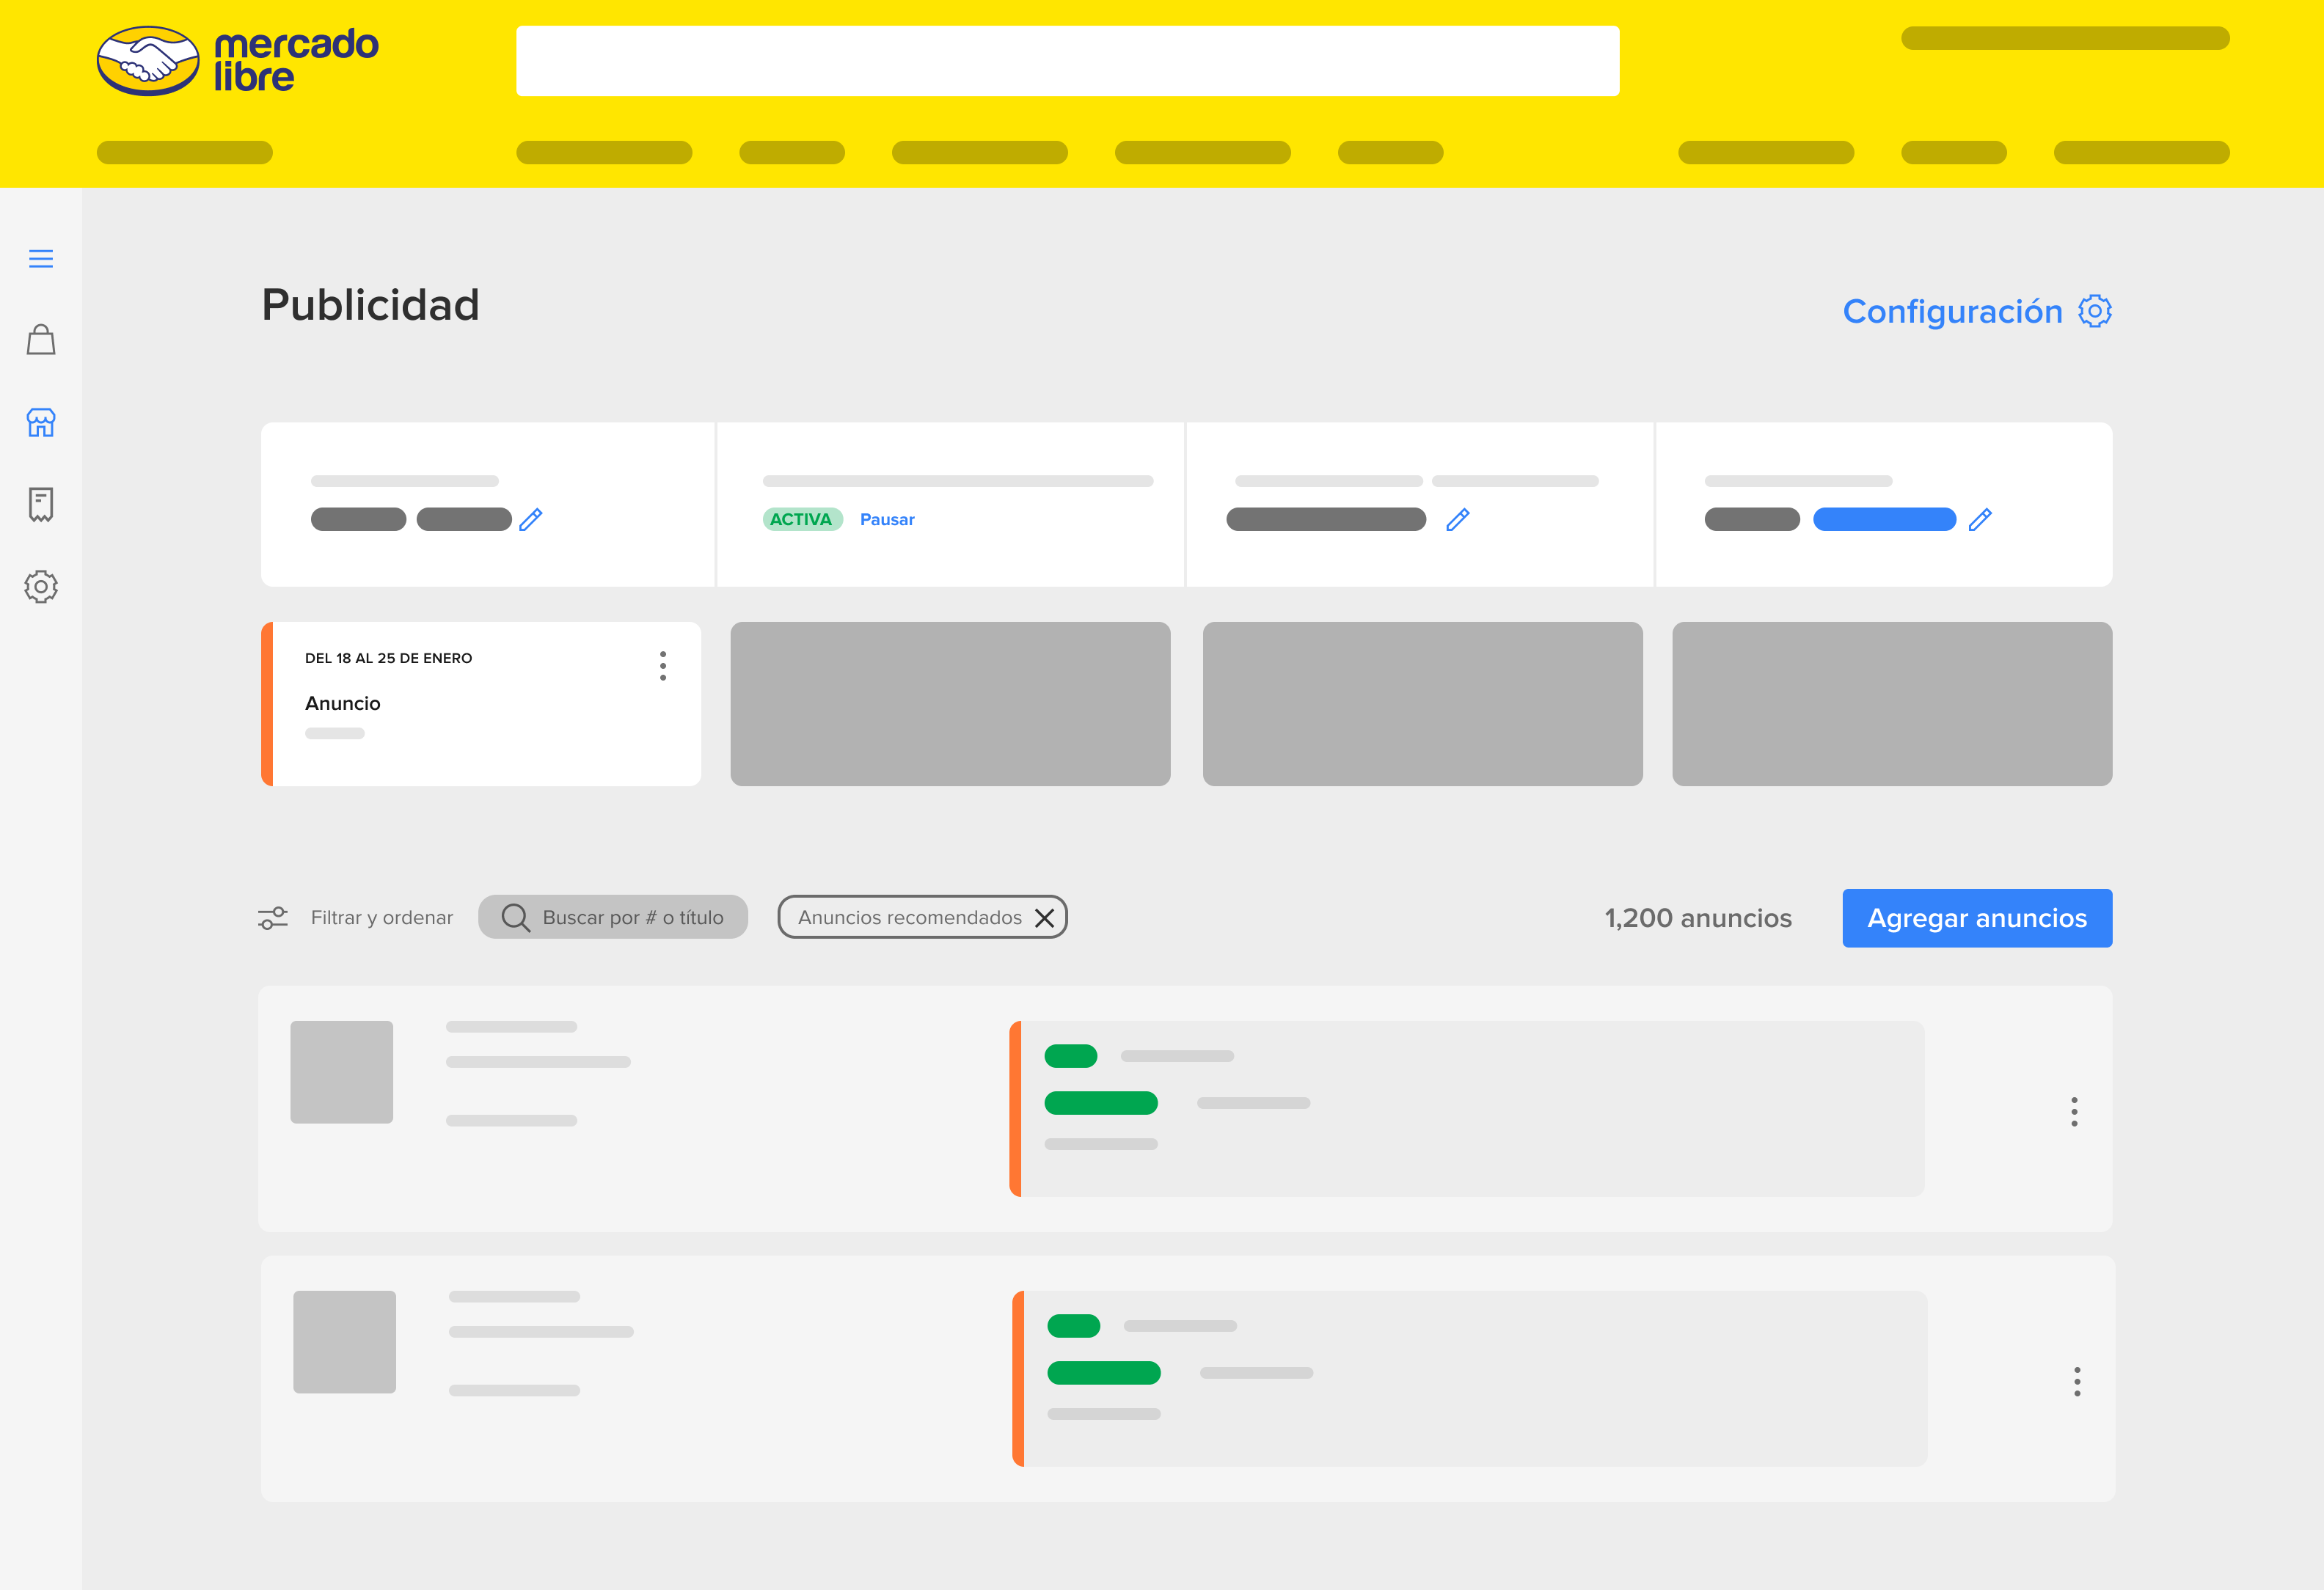
Task: Click first ad row's product thumbnail
Action: coord(342,1072)
